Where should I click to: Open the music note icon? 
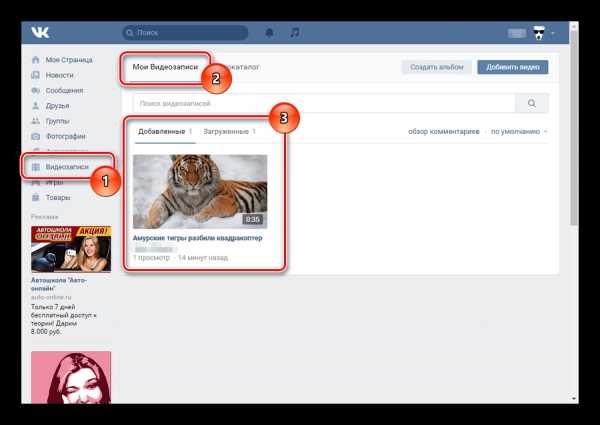pyautogui.click(x=295, y=33)
